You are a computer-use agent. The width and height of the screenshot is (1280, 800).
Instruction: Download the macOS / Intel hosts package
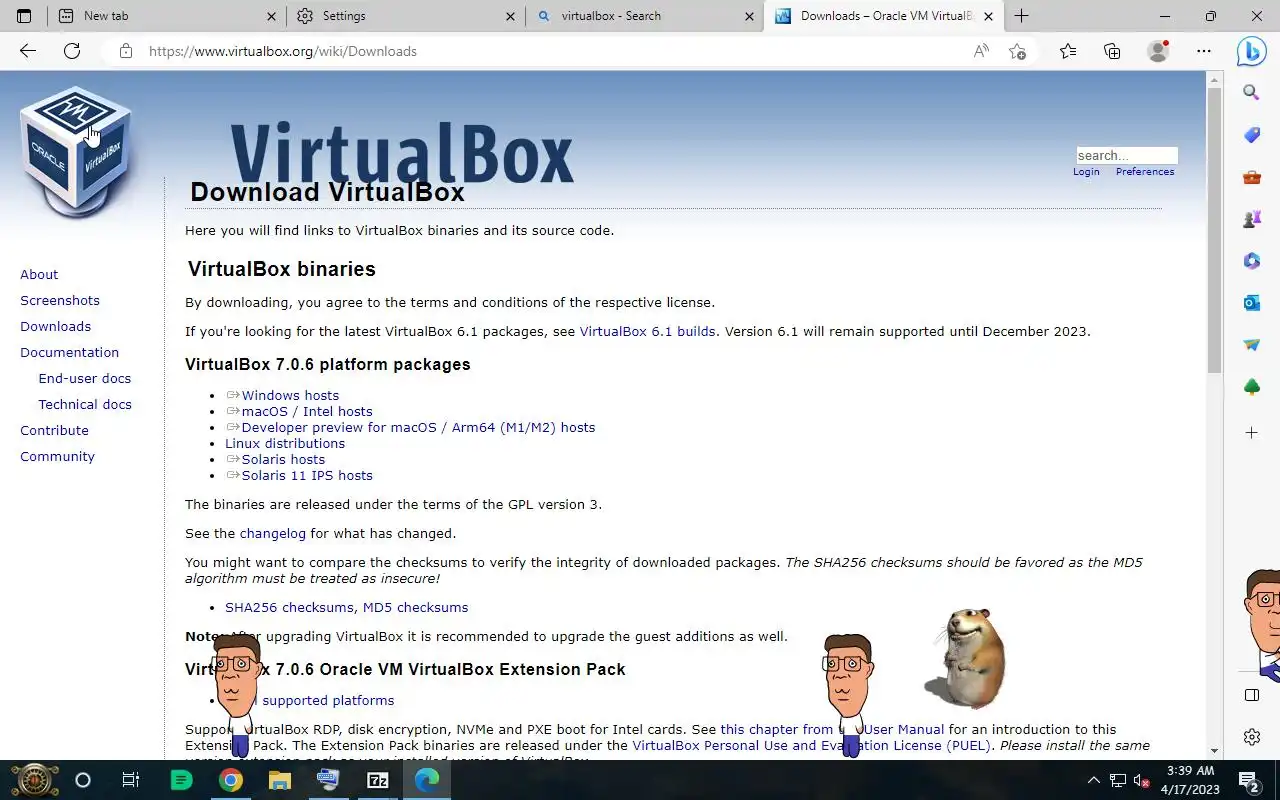coord(307,411)
